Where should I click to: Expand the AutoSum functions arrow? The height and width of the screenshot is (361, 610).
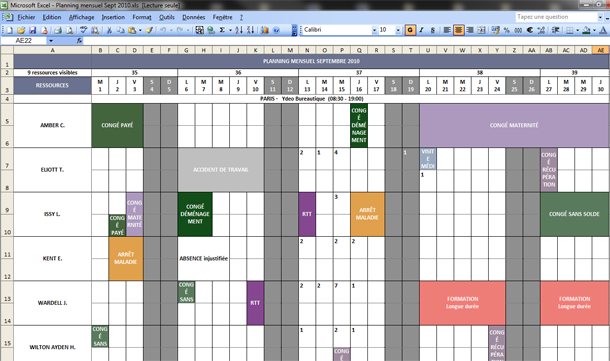point(230,30)
